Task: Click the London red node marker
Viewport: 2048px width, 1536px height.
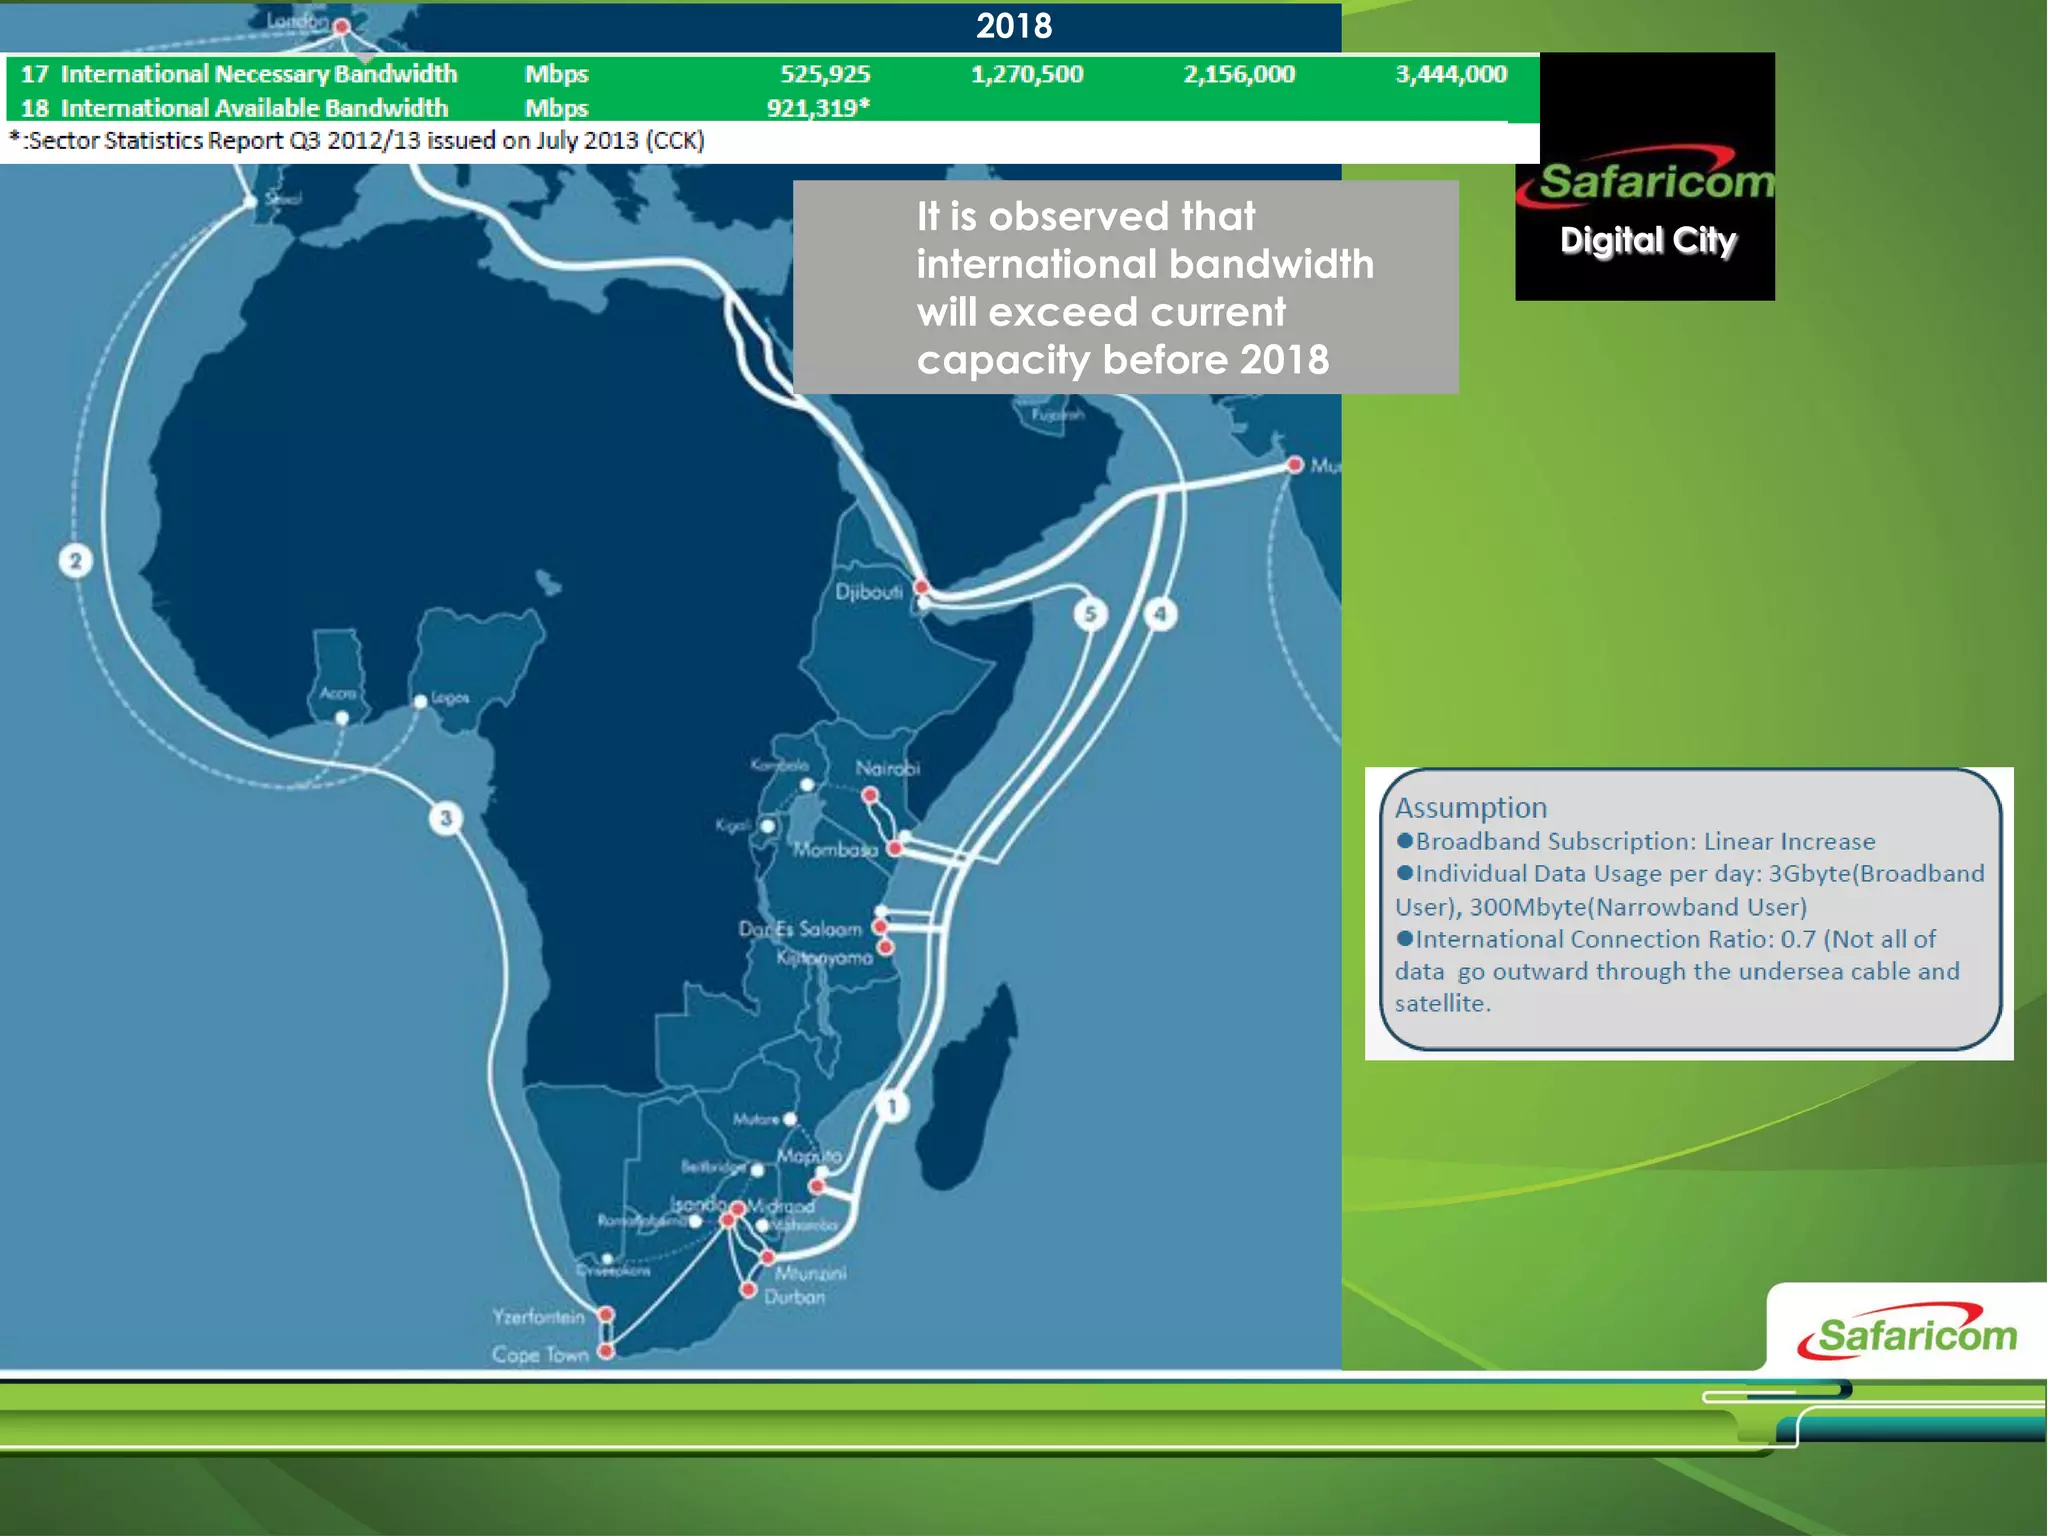Action: coord(342,27)
